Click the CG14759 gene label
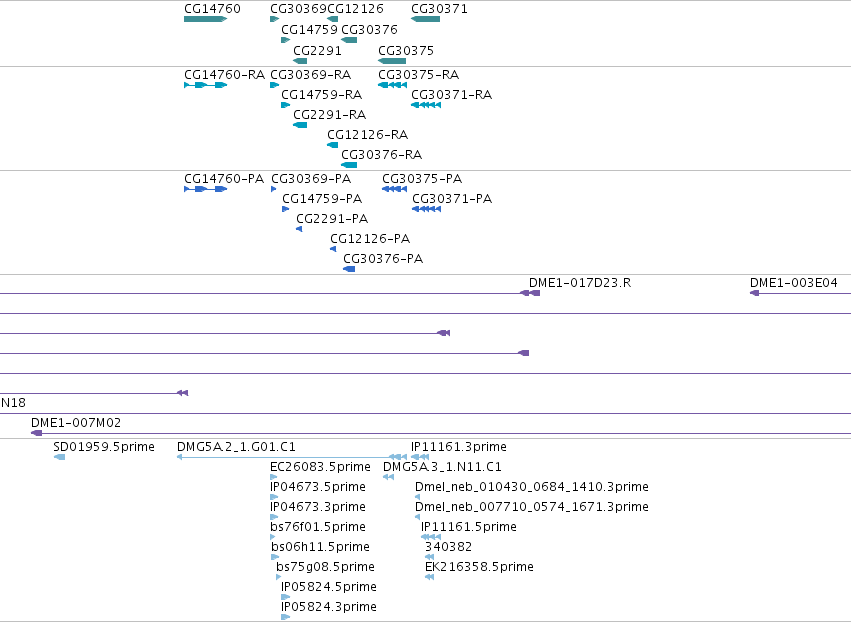 pyautogui.click(x=309, y=29)
